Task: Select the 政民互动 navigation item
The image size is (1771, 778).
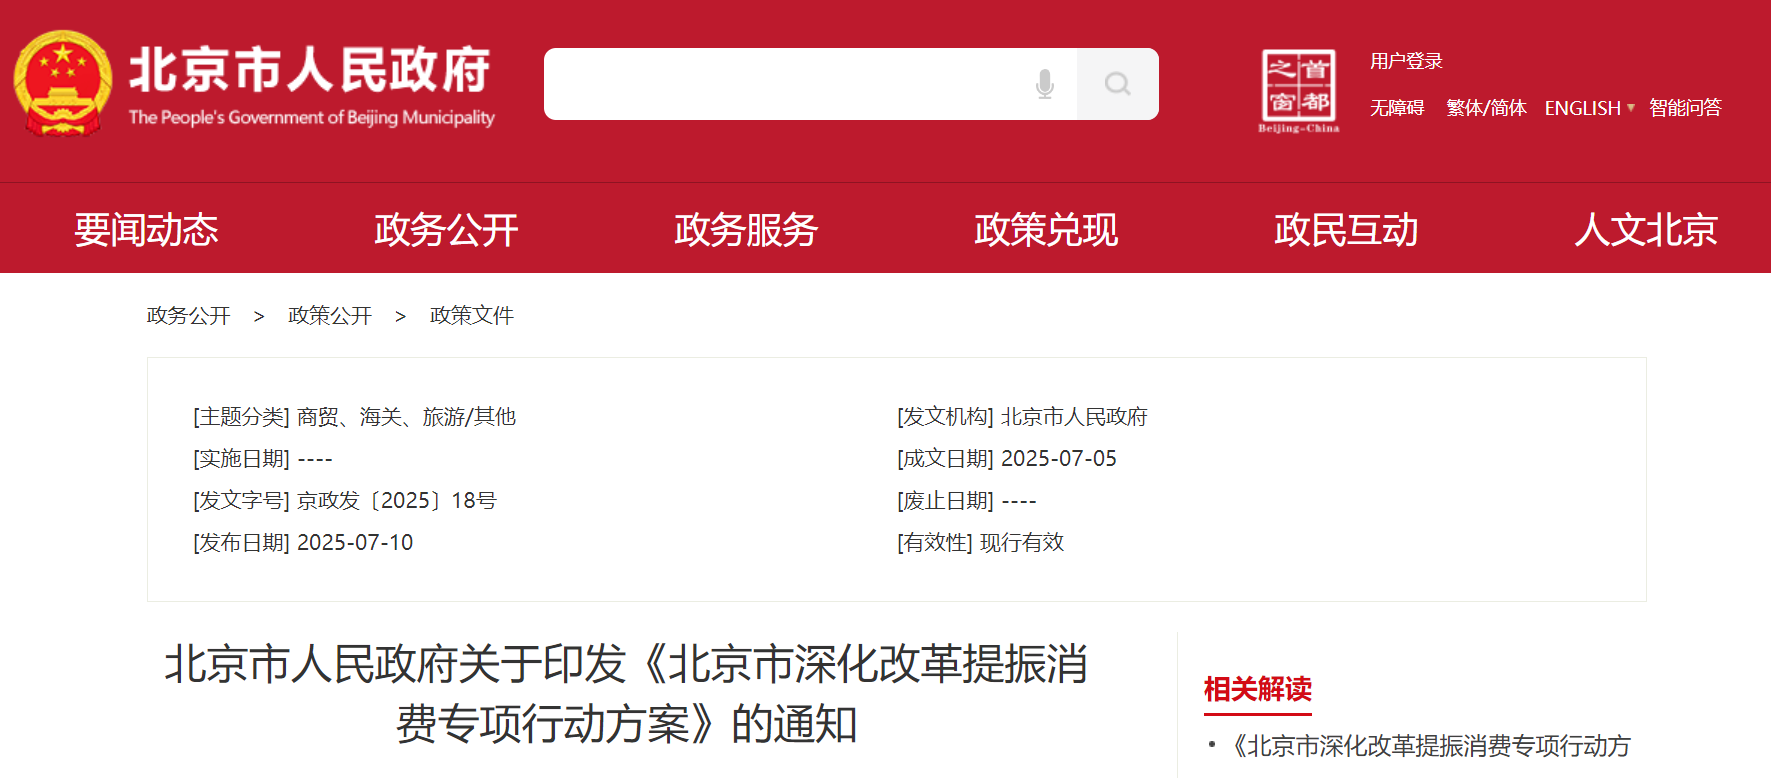Action: coord(1346,230)
